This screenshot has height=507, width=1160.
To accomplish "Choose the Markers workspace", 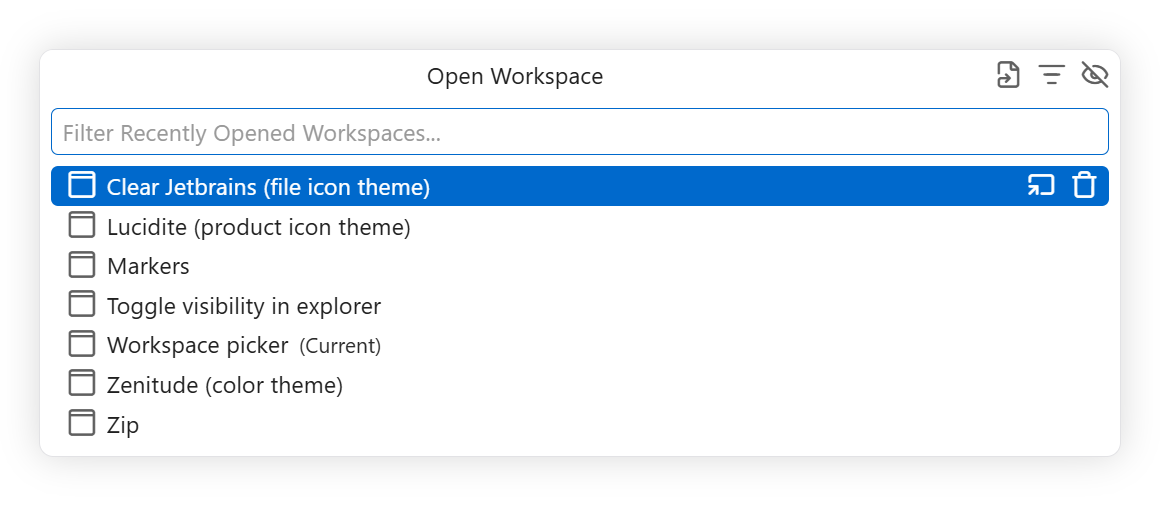I will point(579,266).
